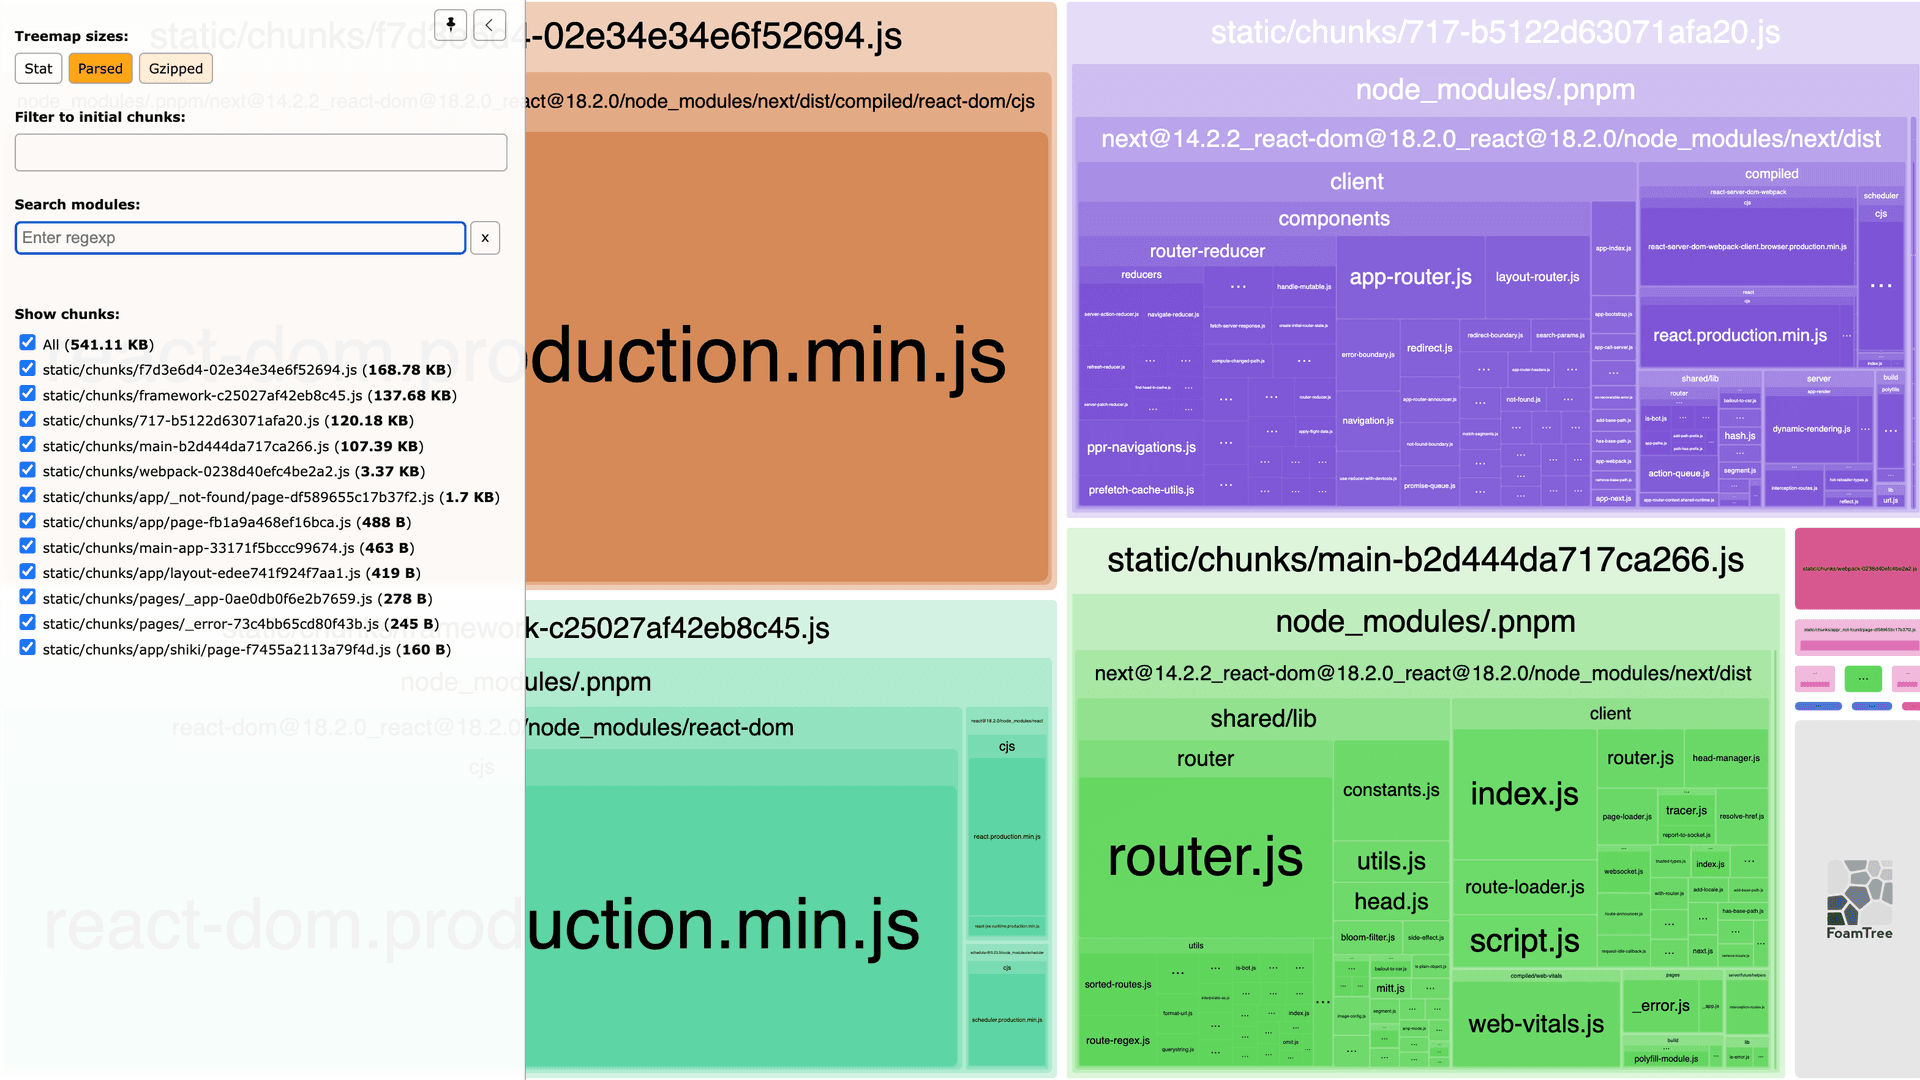Click layout-router.js treemap block
The height and width of the screenshot is (1080, 1920).
(x=1537, y=277)
